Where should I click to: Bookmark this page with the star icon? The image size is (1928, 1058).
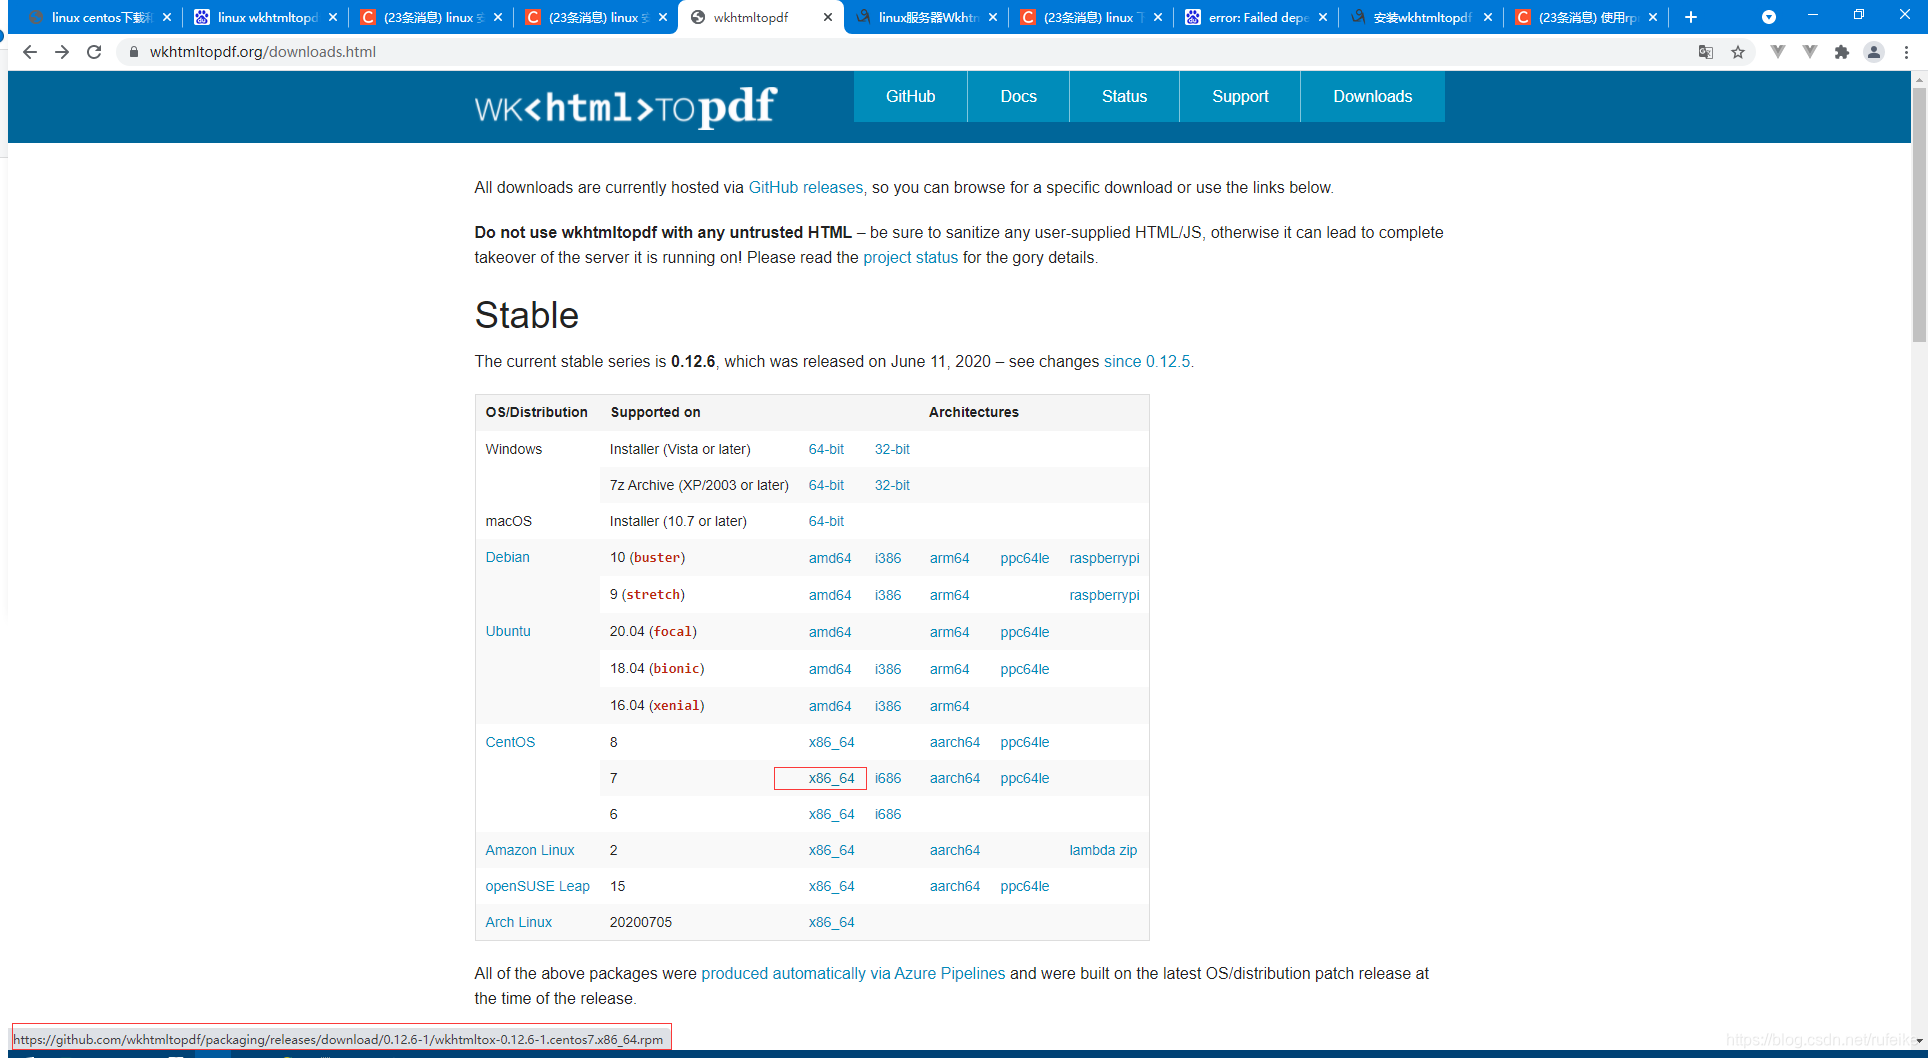pos(1738,52)
